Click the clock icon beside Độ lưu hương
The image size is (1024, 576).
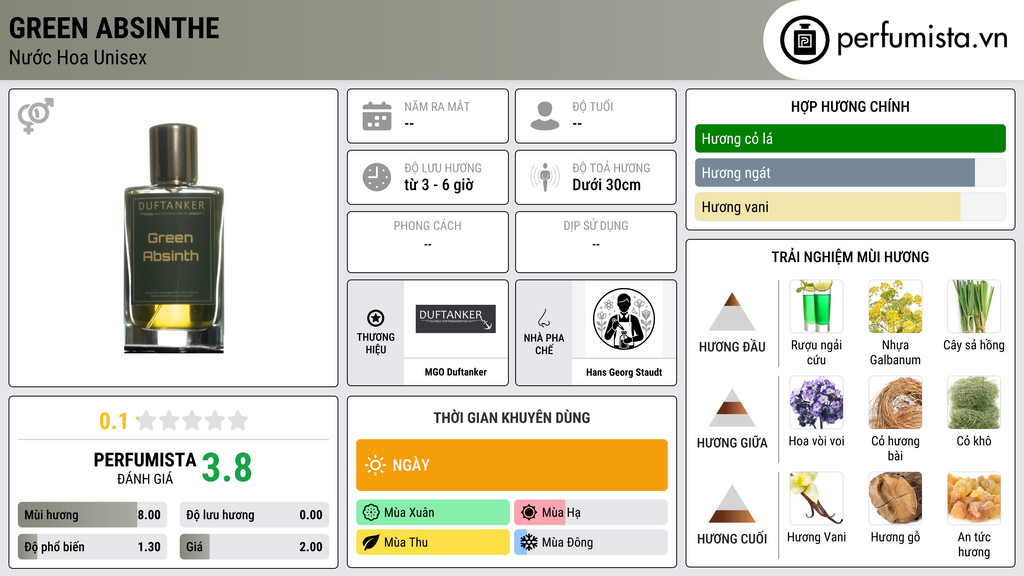[377, 177]
